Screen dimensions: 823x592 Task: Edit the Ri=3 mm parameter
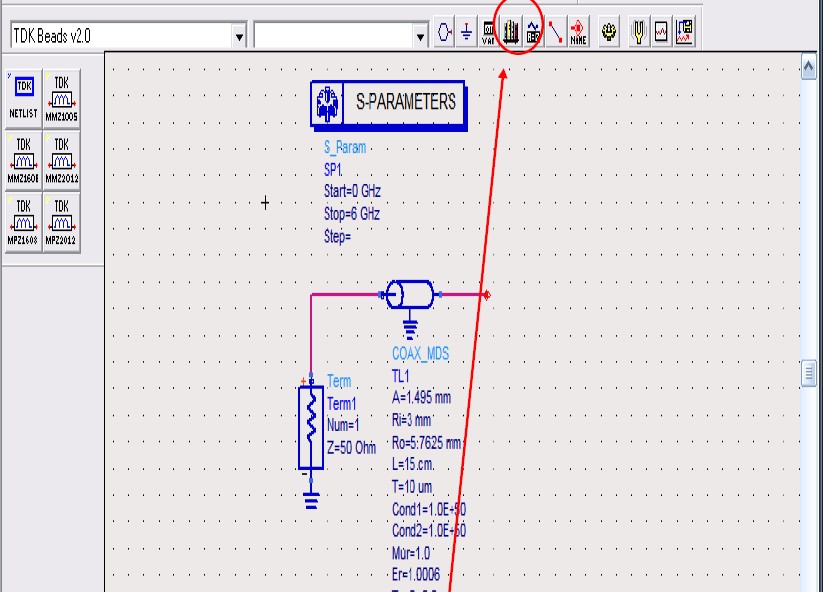coord(412,420)
